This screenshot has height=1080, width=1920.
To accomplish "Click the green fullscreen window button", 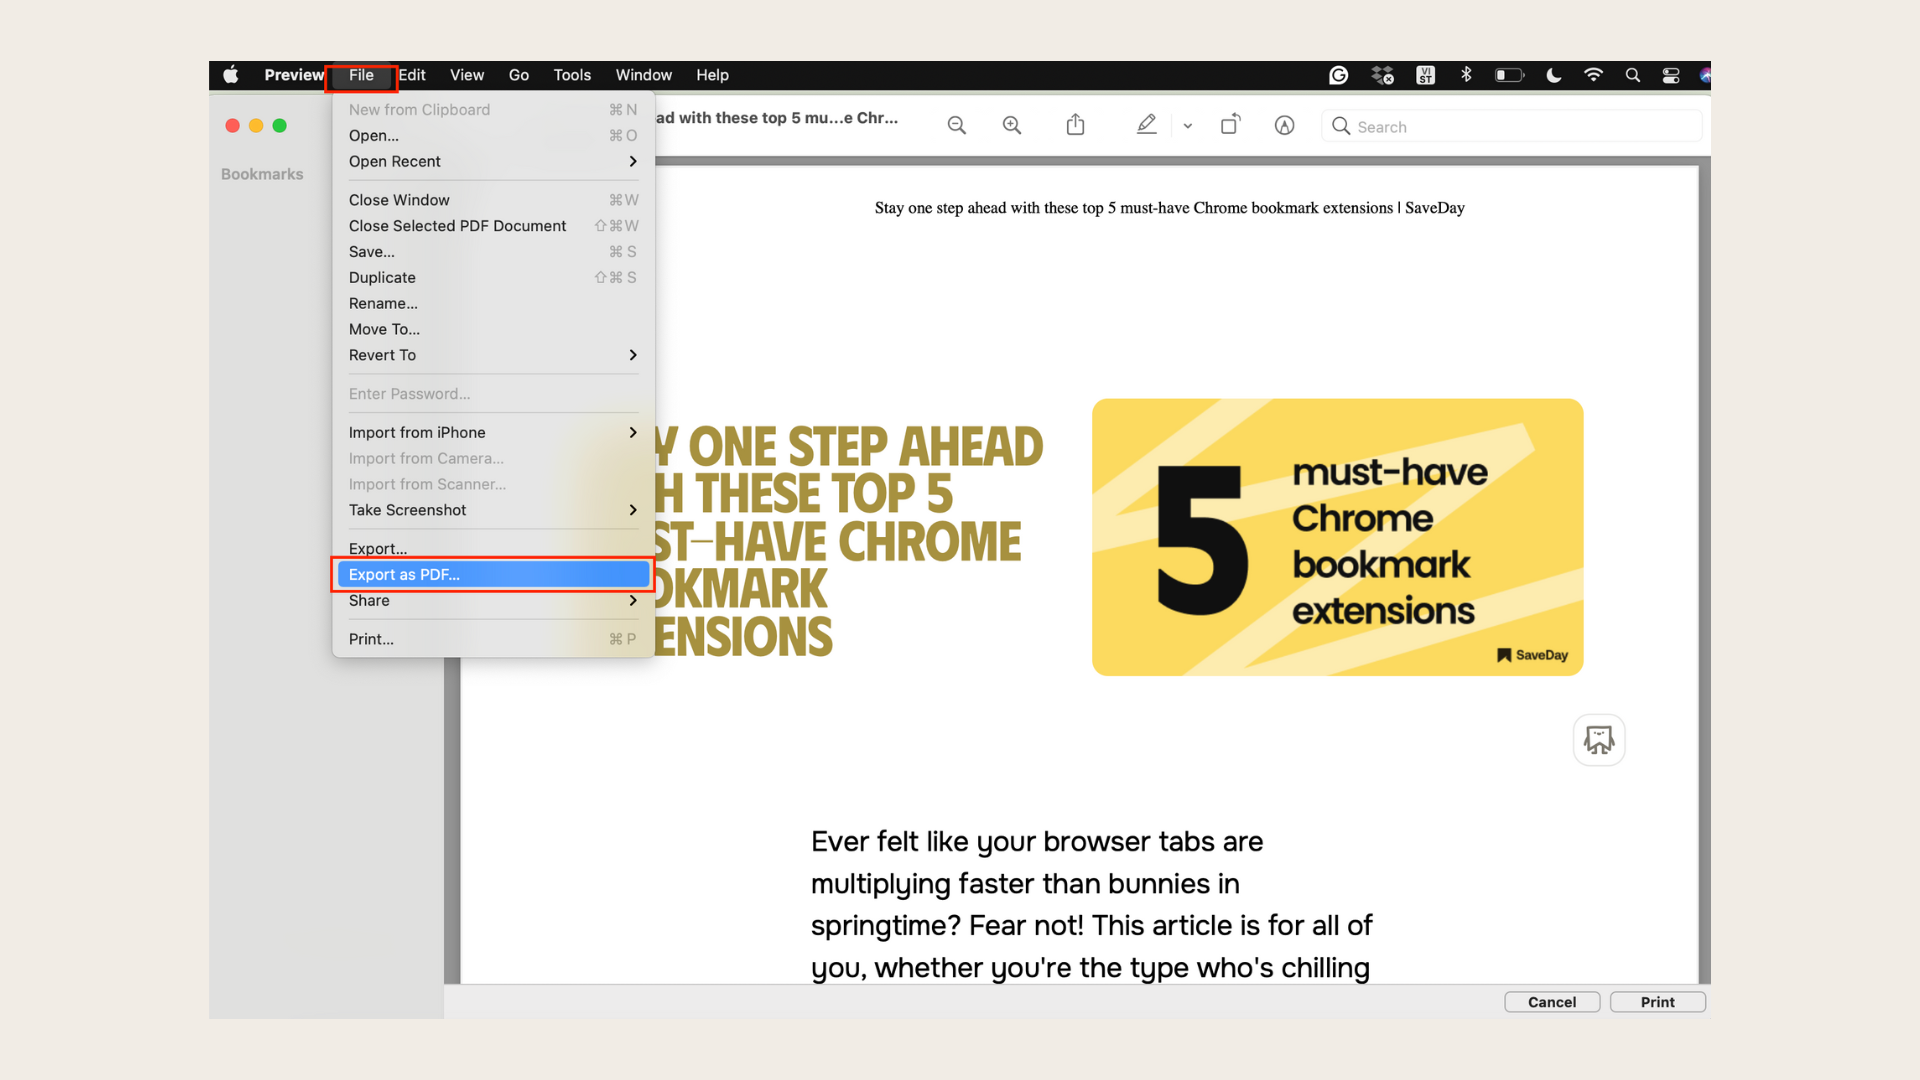I will (280, 126).
